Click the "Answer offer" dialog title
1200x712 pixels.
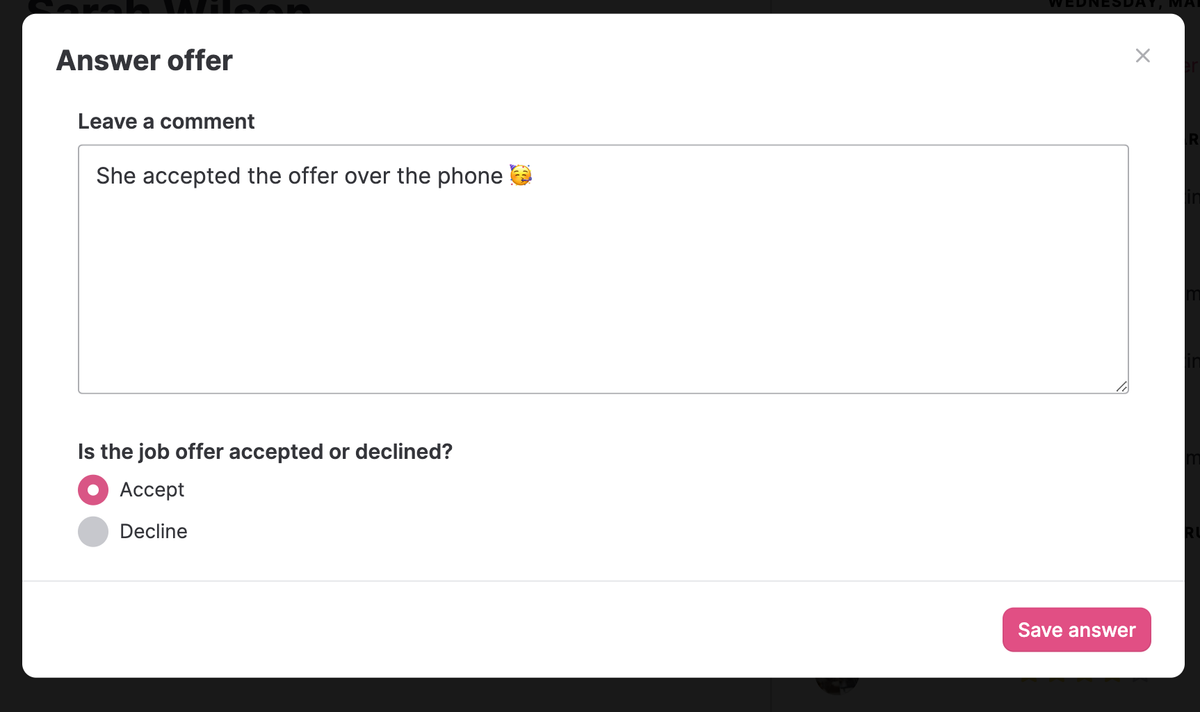pos(144,61)
